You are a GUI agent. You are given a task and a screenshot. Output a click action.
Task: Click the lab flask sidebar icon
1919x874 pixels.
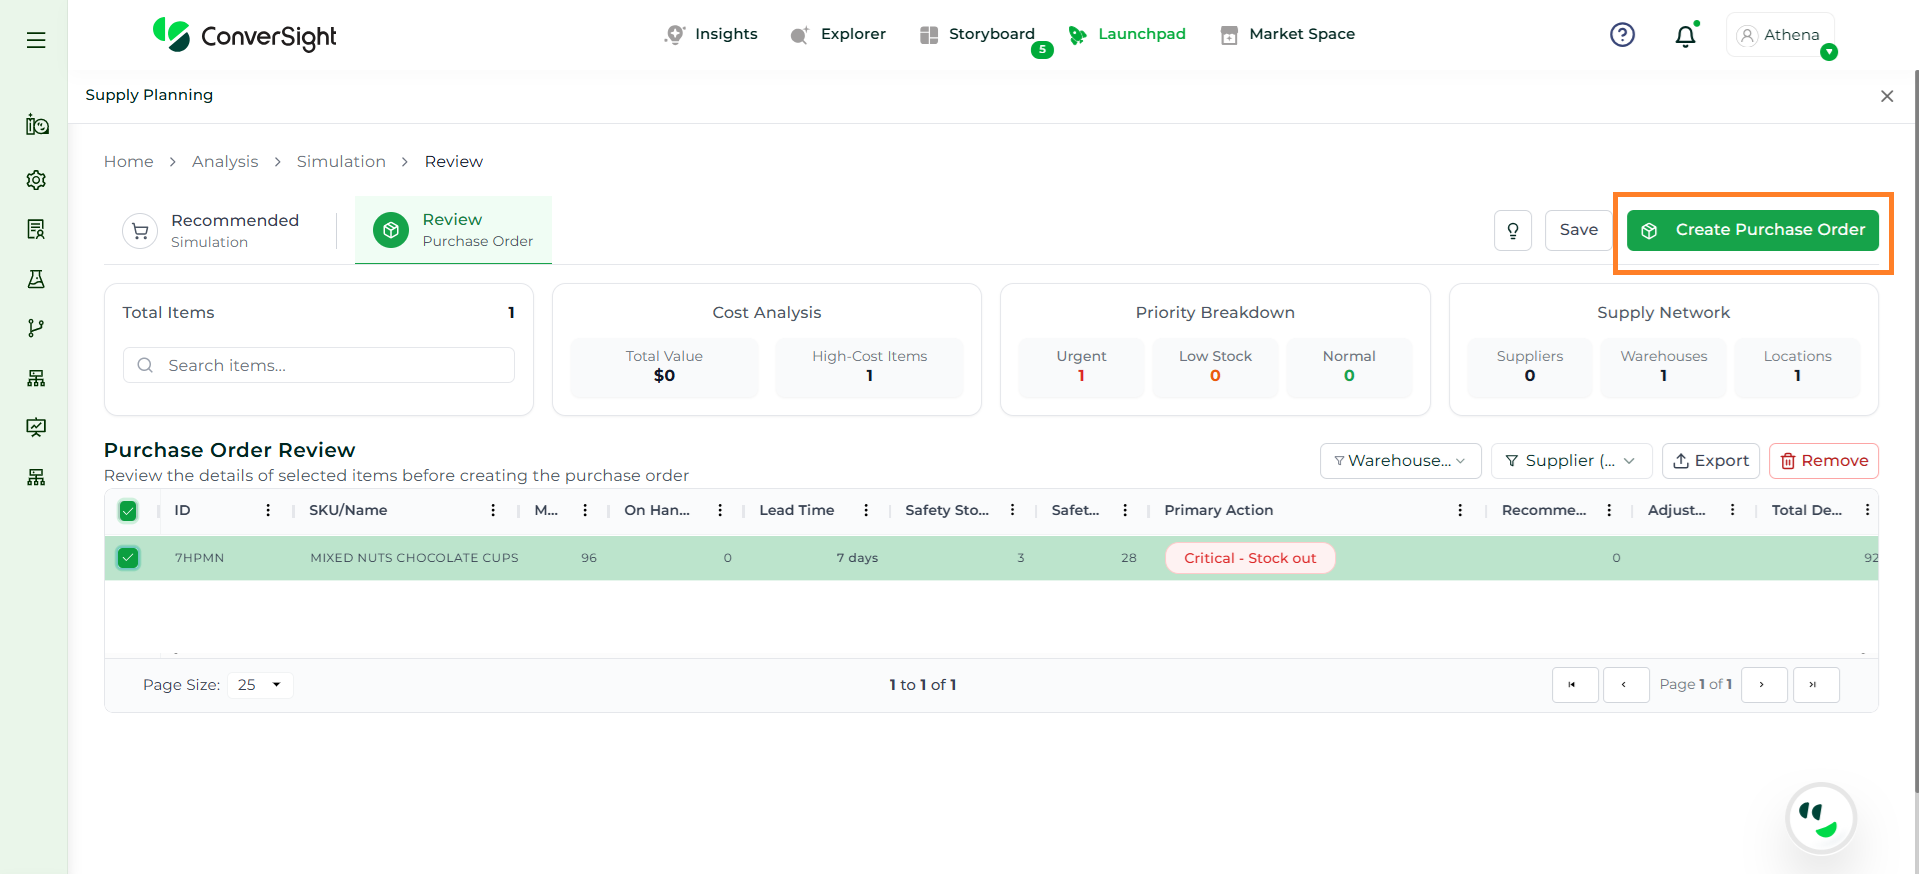[x=36, y=279]
